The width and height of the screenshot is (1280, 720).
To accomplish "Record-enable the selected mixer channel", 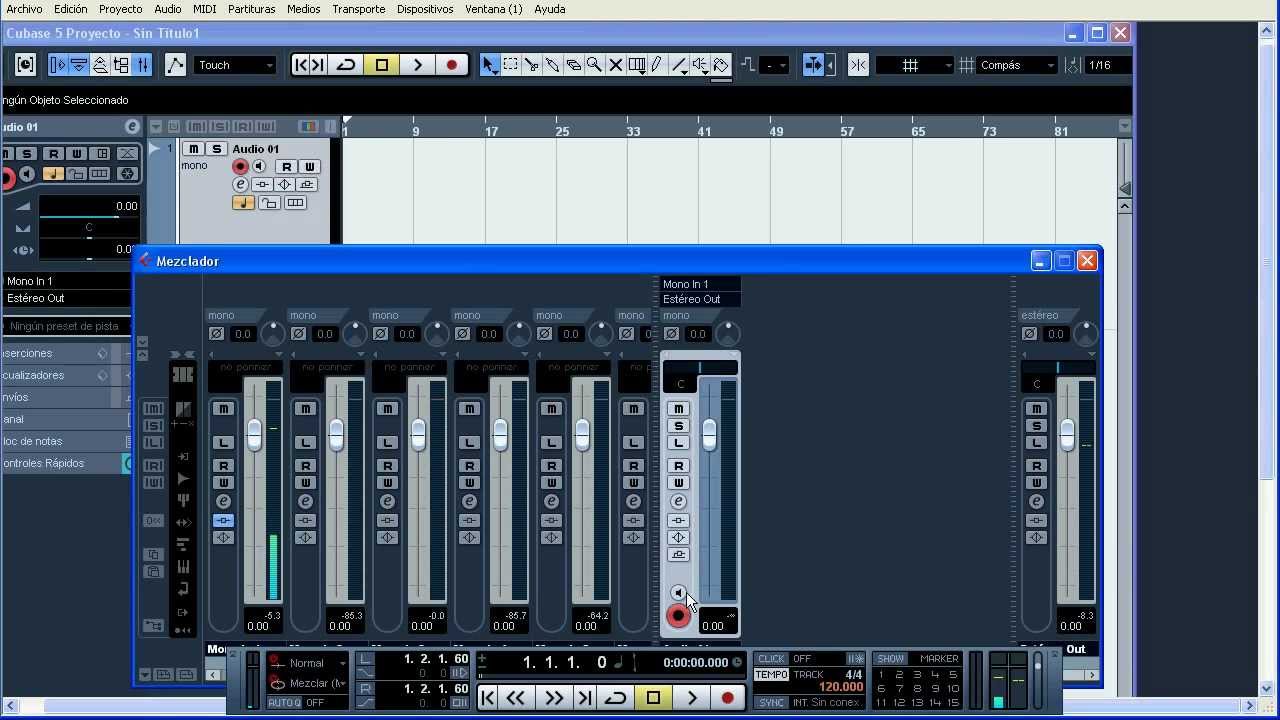I will click(x=678, y=615).
